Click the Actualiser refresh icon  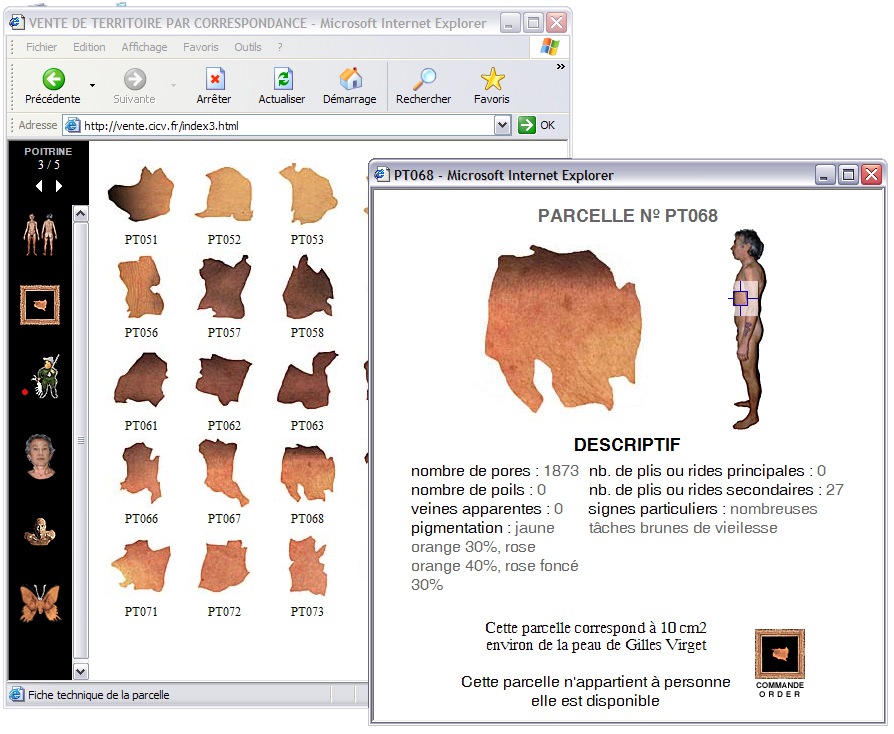283,79
